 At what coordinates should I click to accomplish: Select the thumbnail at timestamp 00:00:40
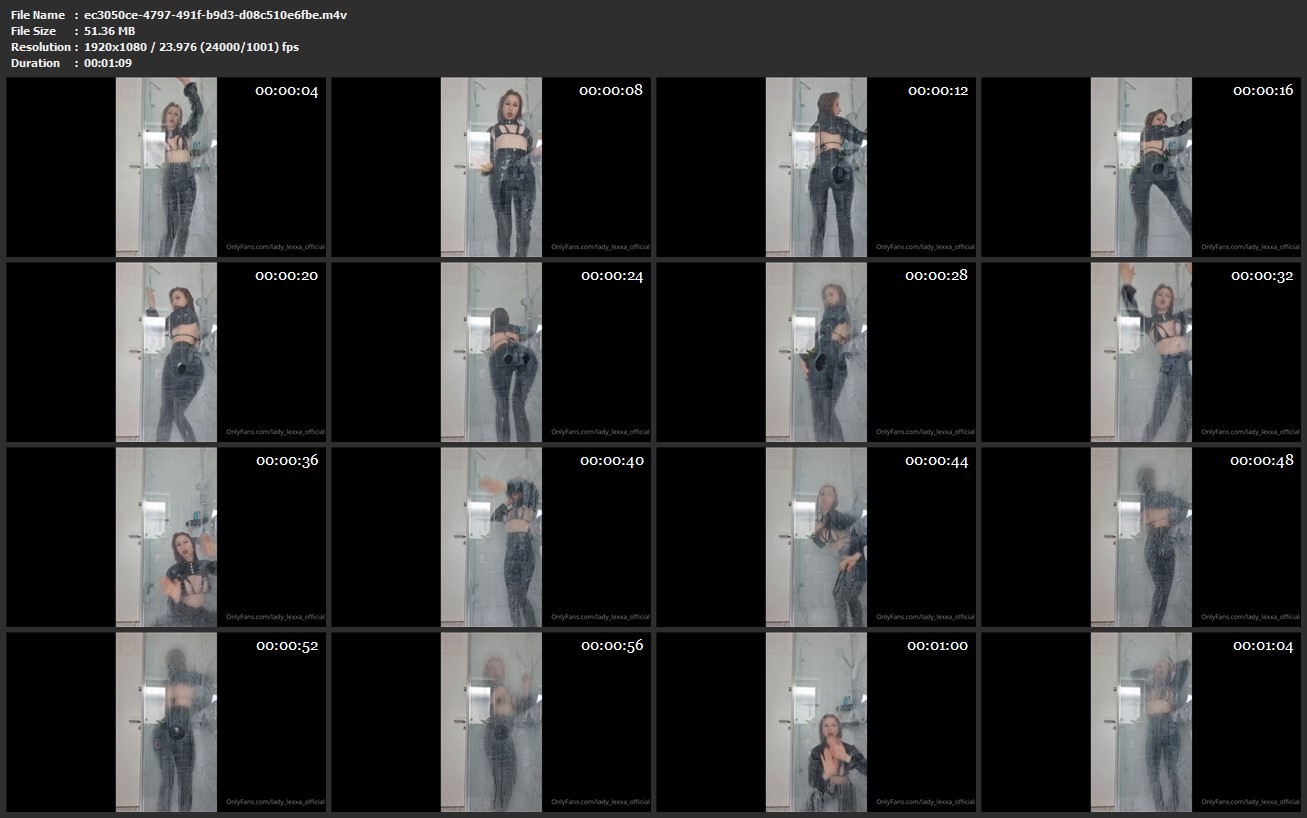(x=491, y=537)
